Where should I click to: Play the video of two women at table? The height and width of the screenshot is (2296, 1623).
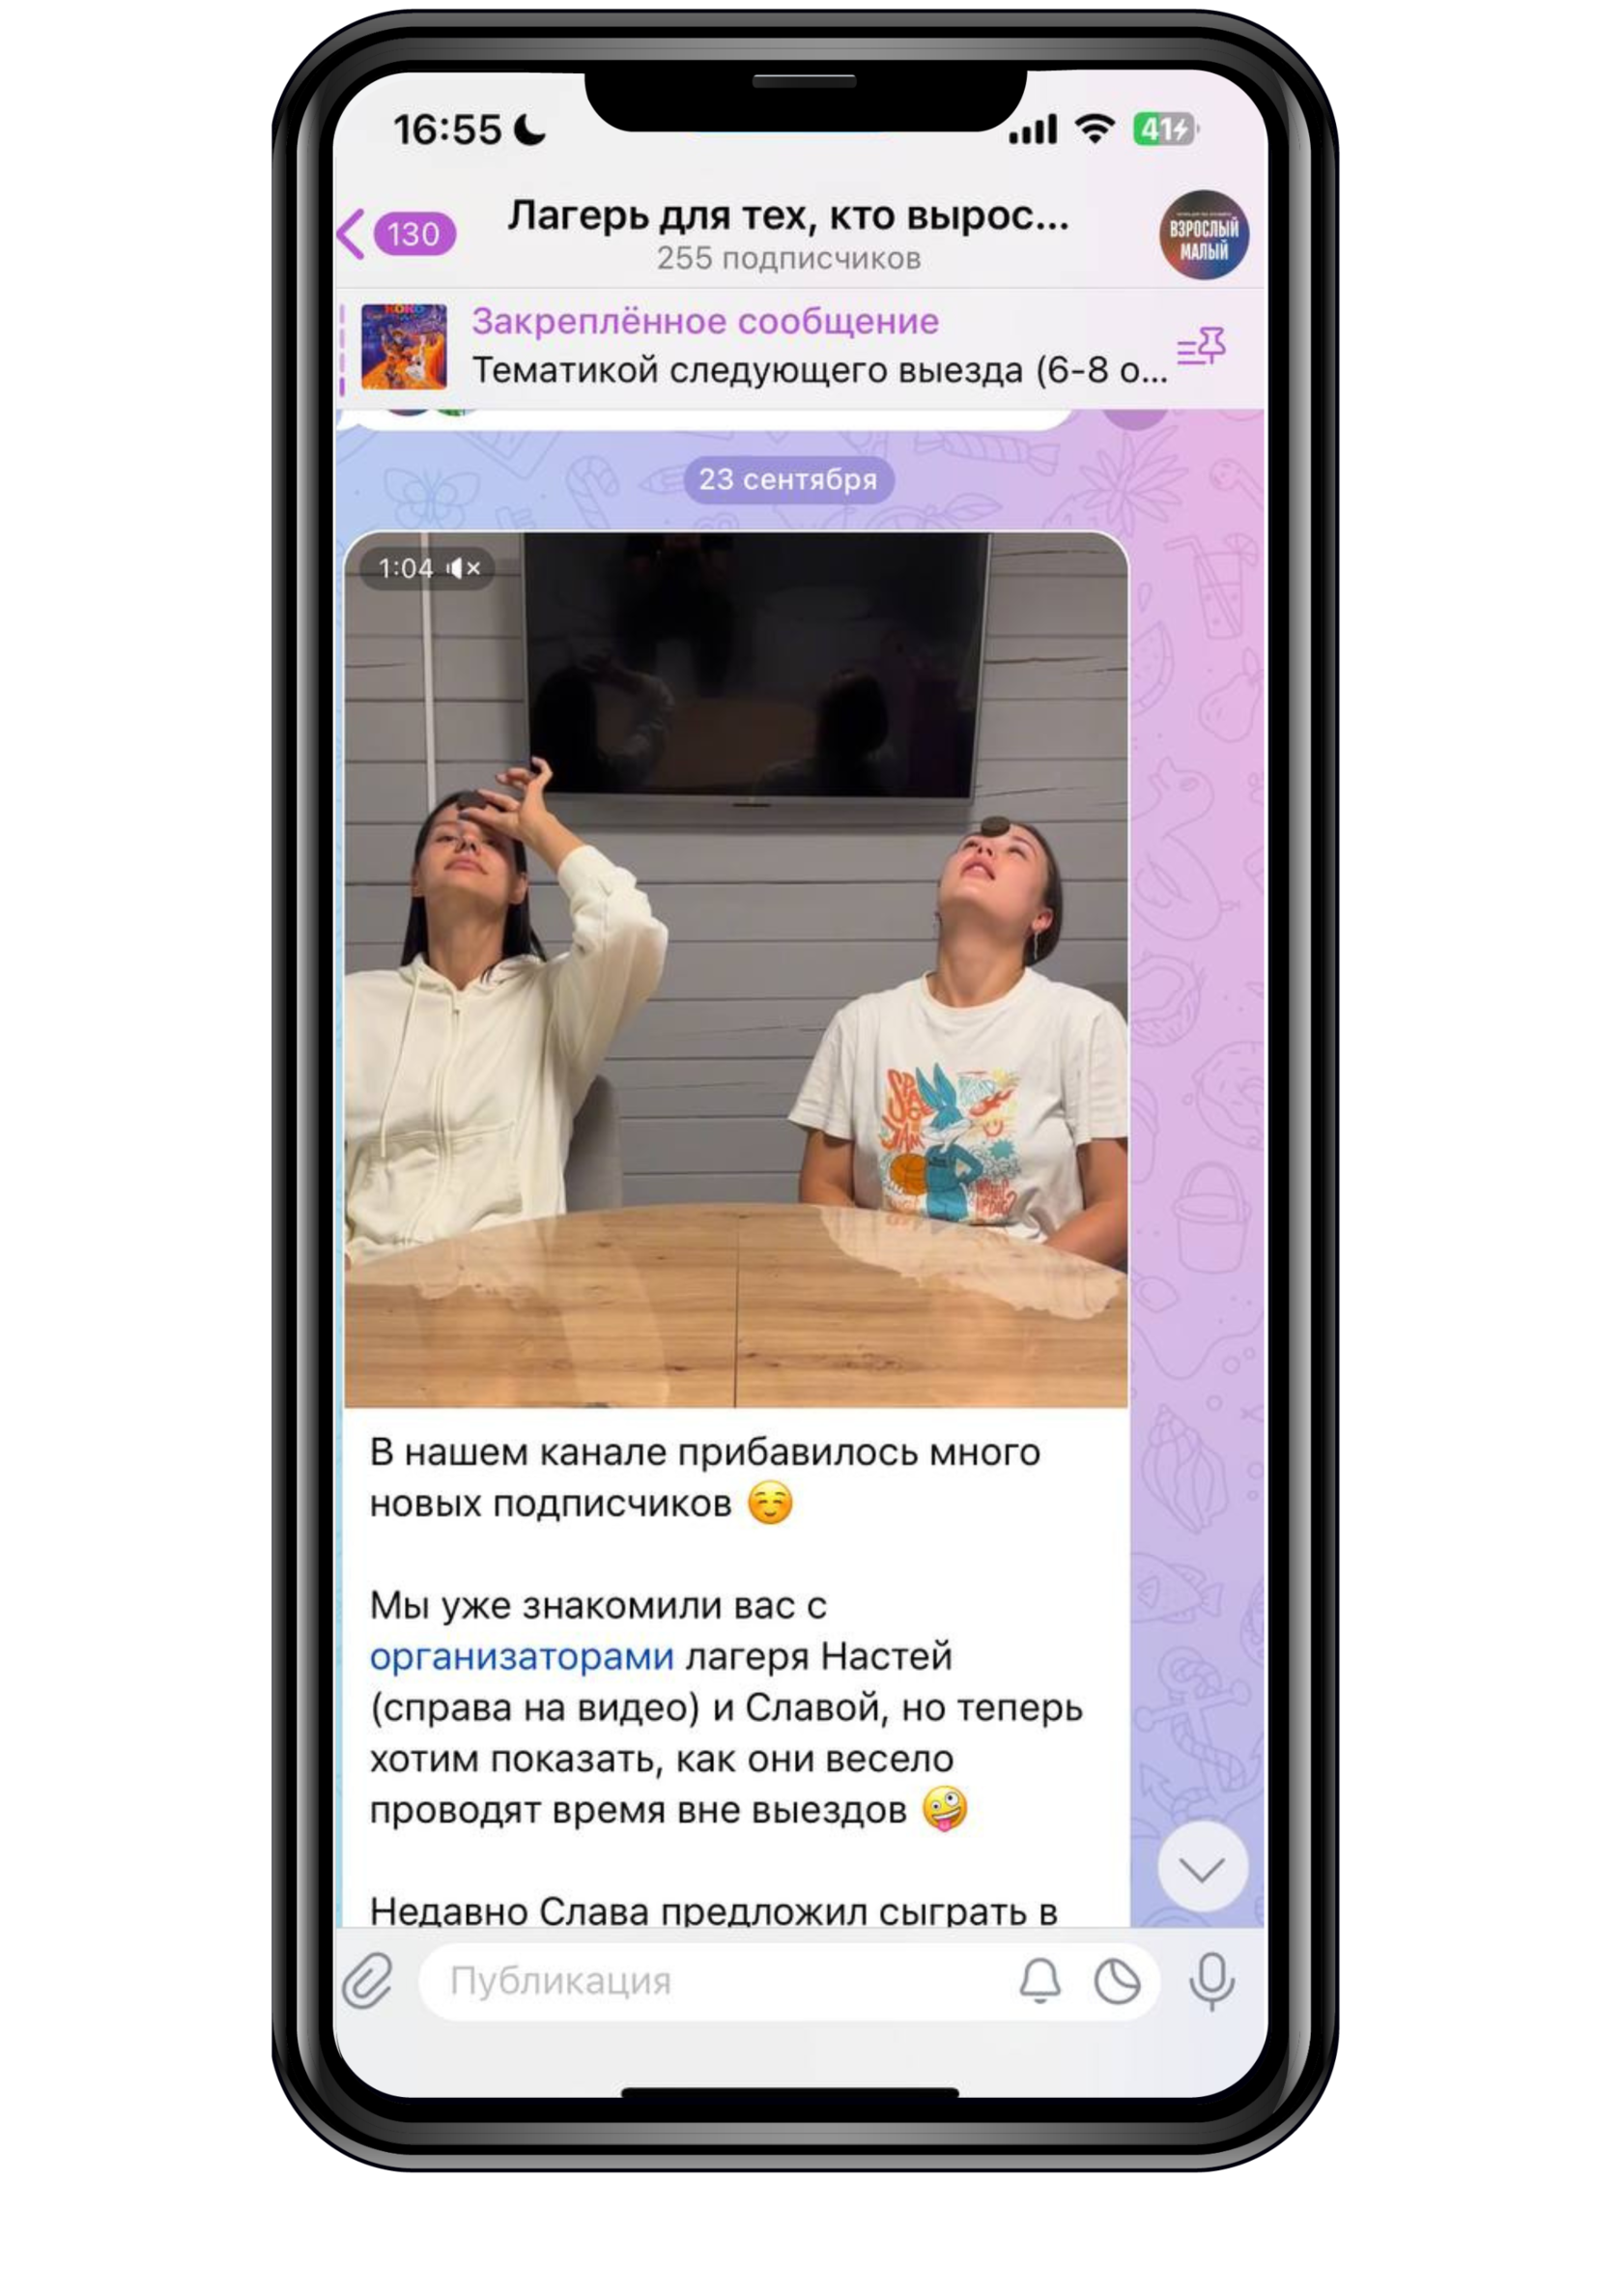pos(736,970)
